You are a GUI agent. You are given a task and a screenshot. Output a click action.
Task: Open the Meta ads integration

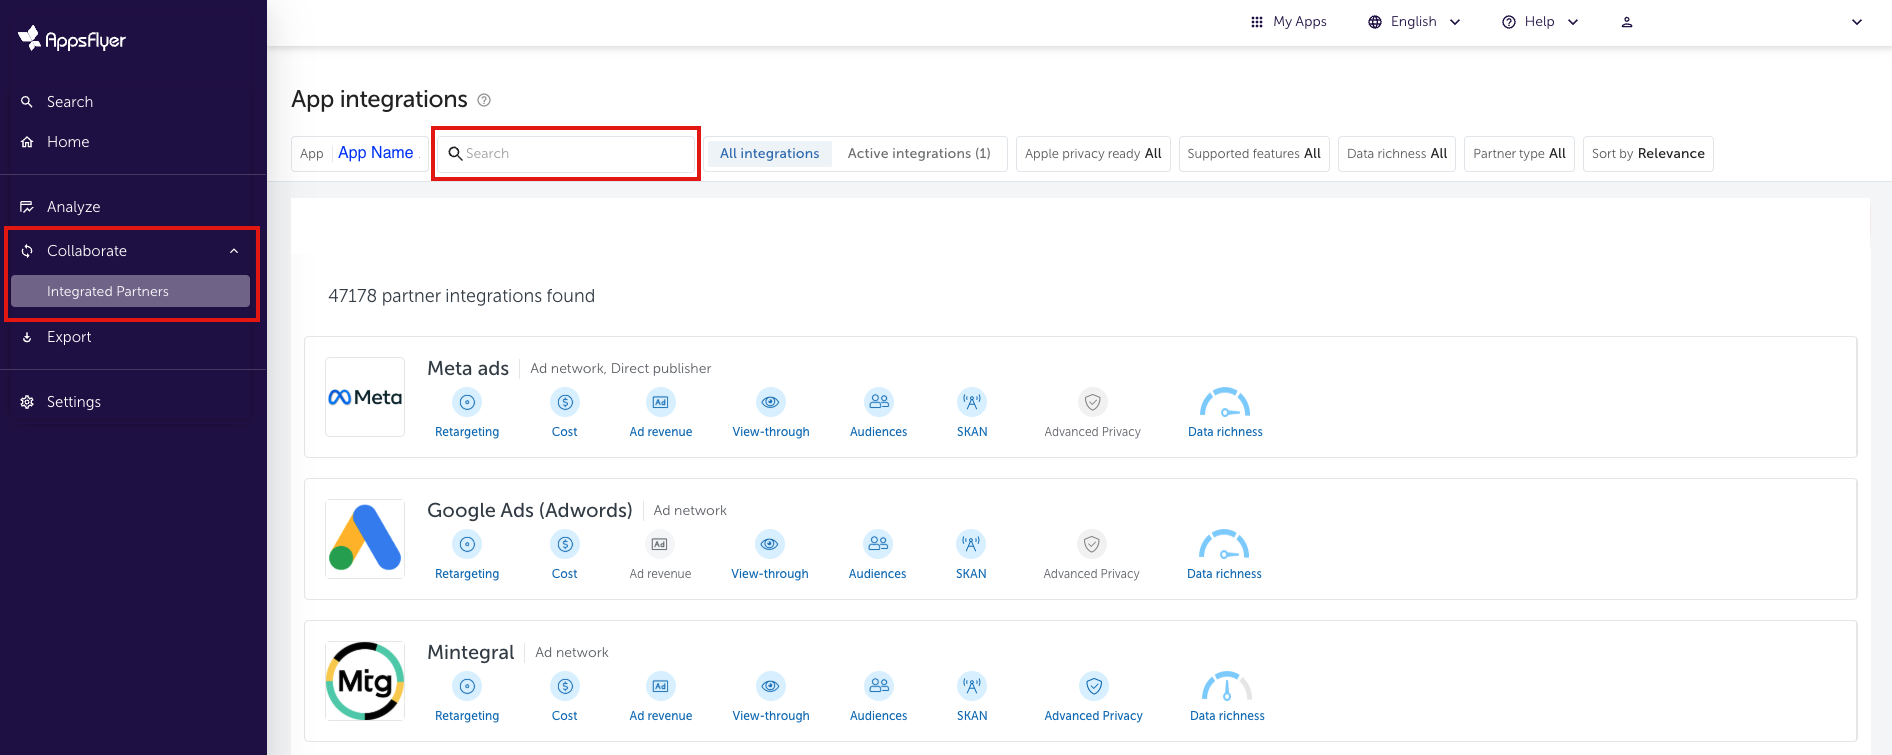[x=468, y=368]
